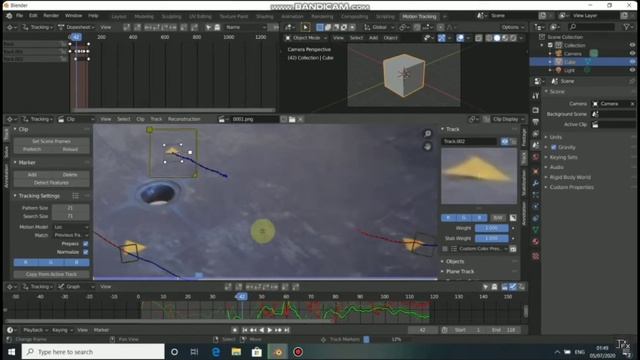
Task: Open the Material properties sphere tab
Action: click(x=536, y=242)
